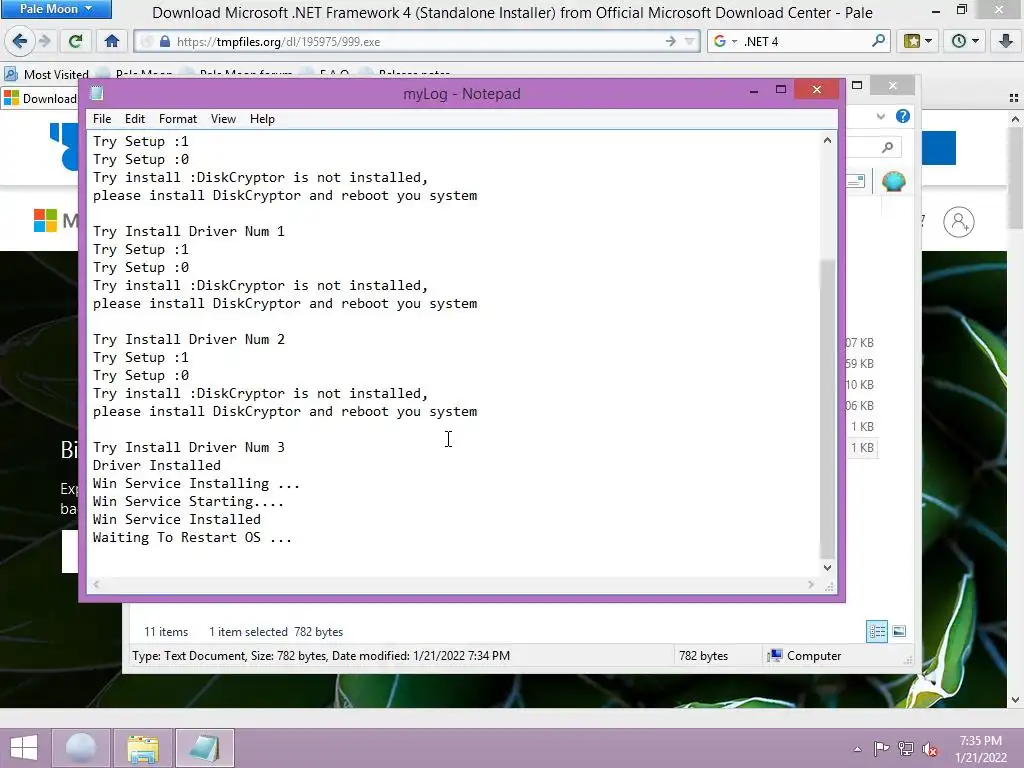This screenshot has height=768, width=1024.
Task: Click Action Center flag tray icon
Action: [881, 748]
